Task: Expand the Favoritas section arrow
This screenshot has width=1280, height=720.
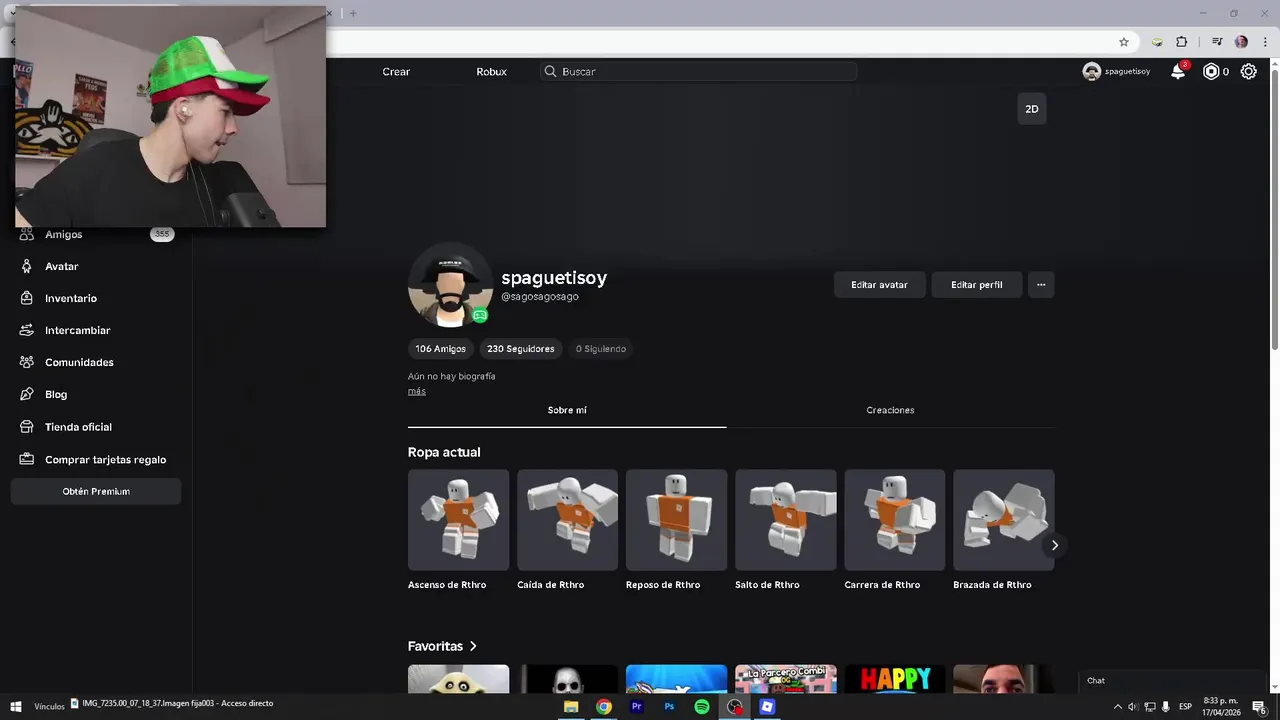Action: tap(473, 646)
